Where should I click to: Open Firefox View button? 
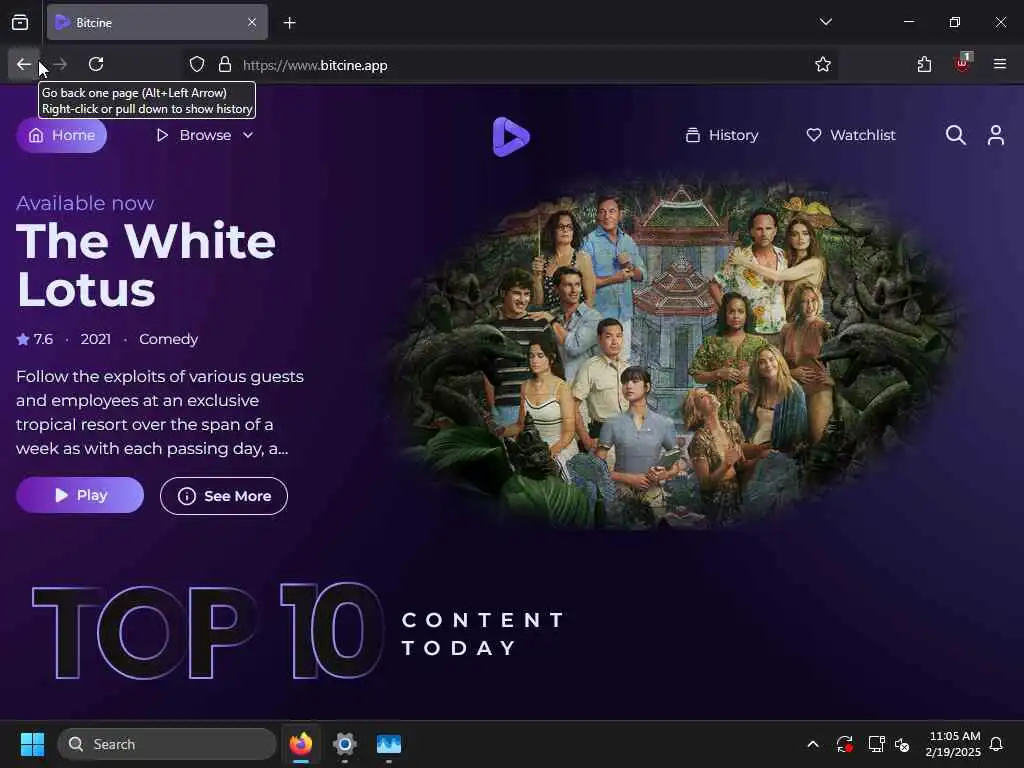click(x=20, y=22)
